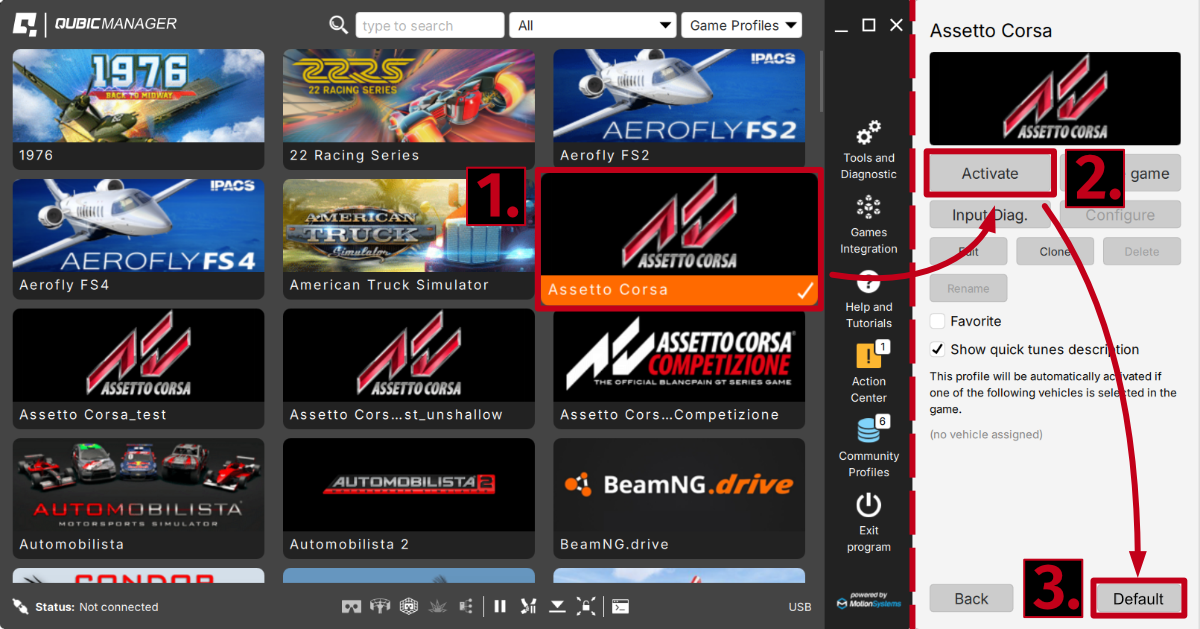Open Tools and Diagnostic panel
The width and height of the screenshot is (1200, 629).
pyautogui.click(x=868, y=149)
